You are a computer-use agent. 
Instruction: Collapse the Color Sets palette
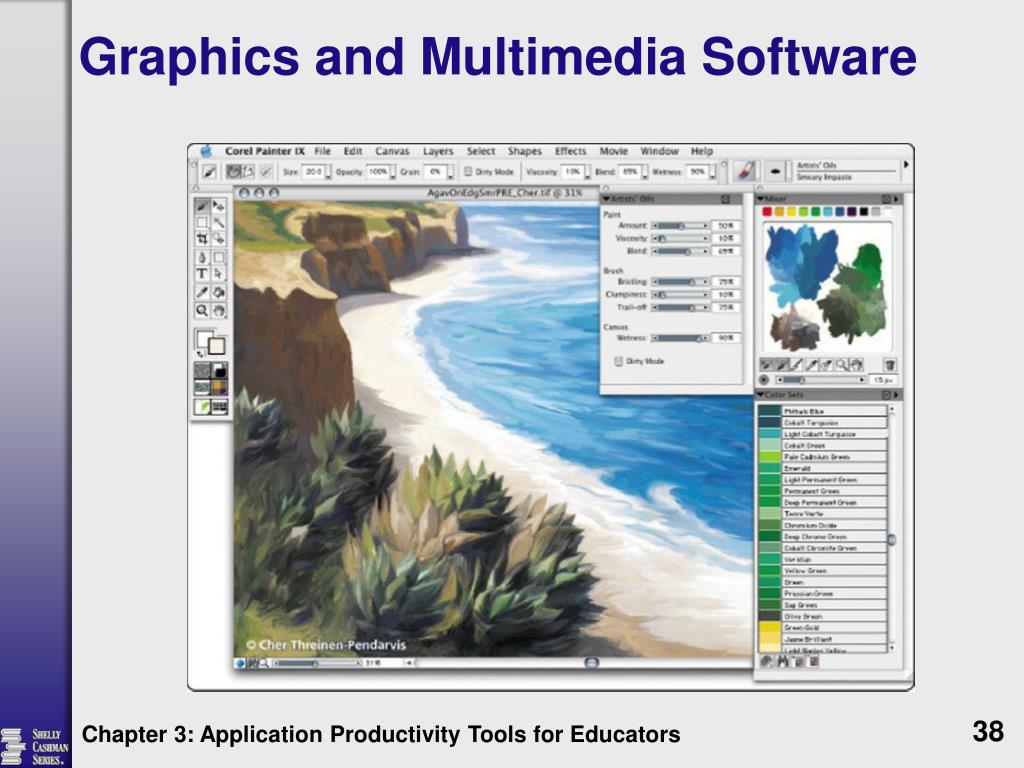tap(761, 395)
